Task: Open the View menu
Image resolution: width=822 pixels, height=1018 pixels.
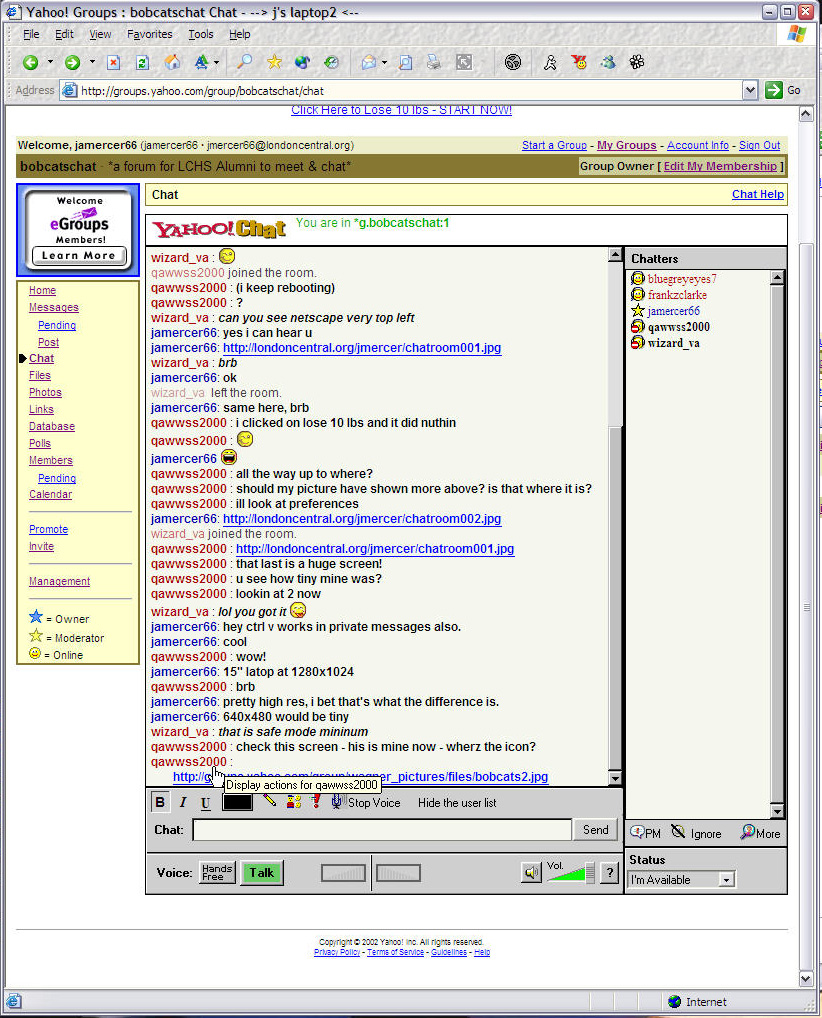Action: [x=100, y=34]
